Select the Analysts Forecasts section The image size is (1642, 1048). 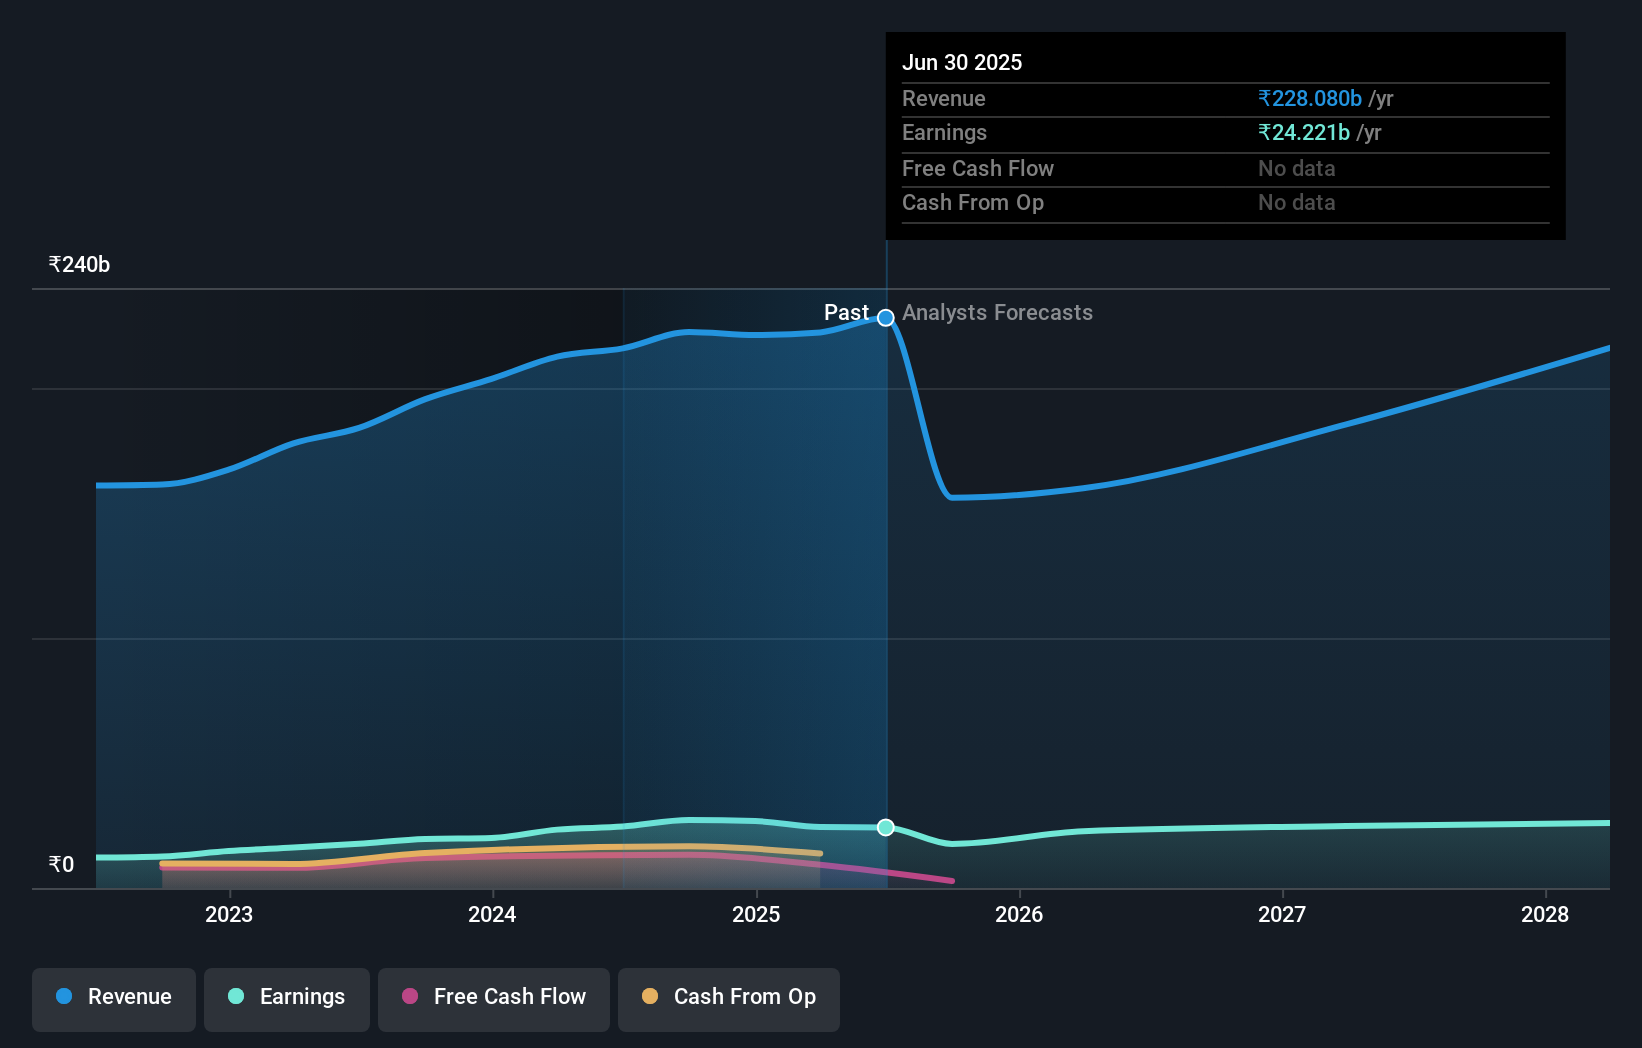click(997, 312)
